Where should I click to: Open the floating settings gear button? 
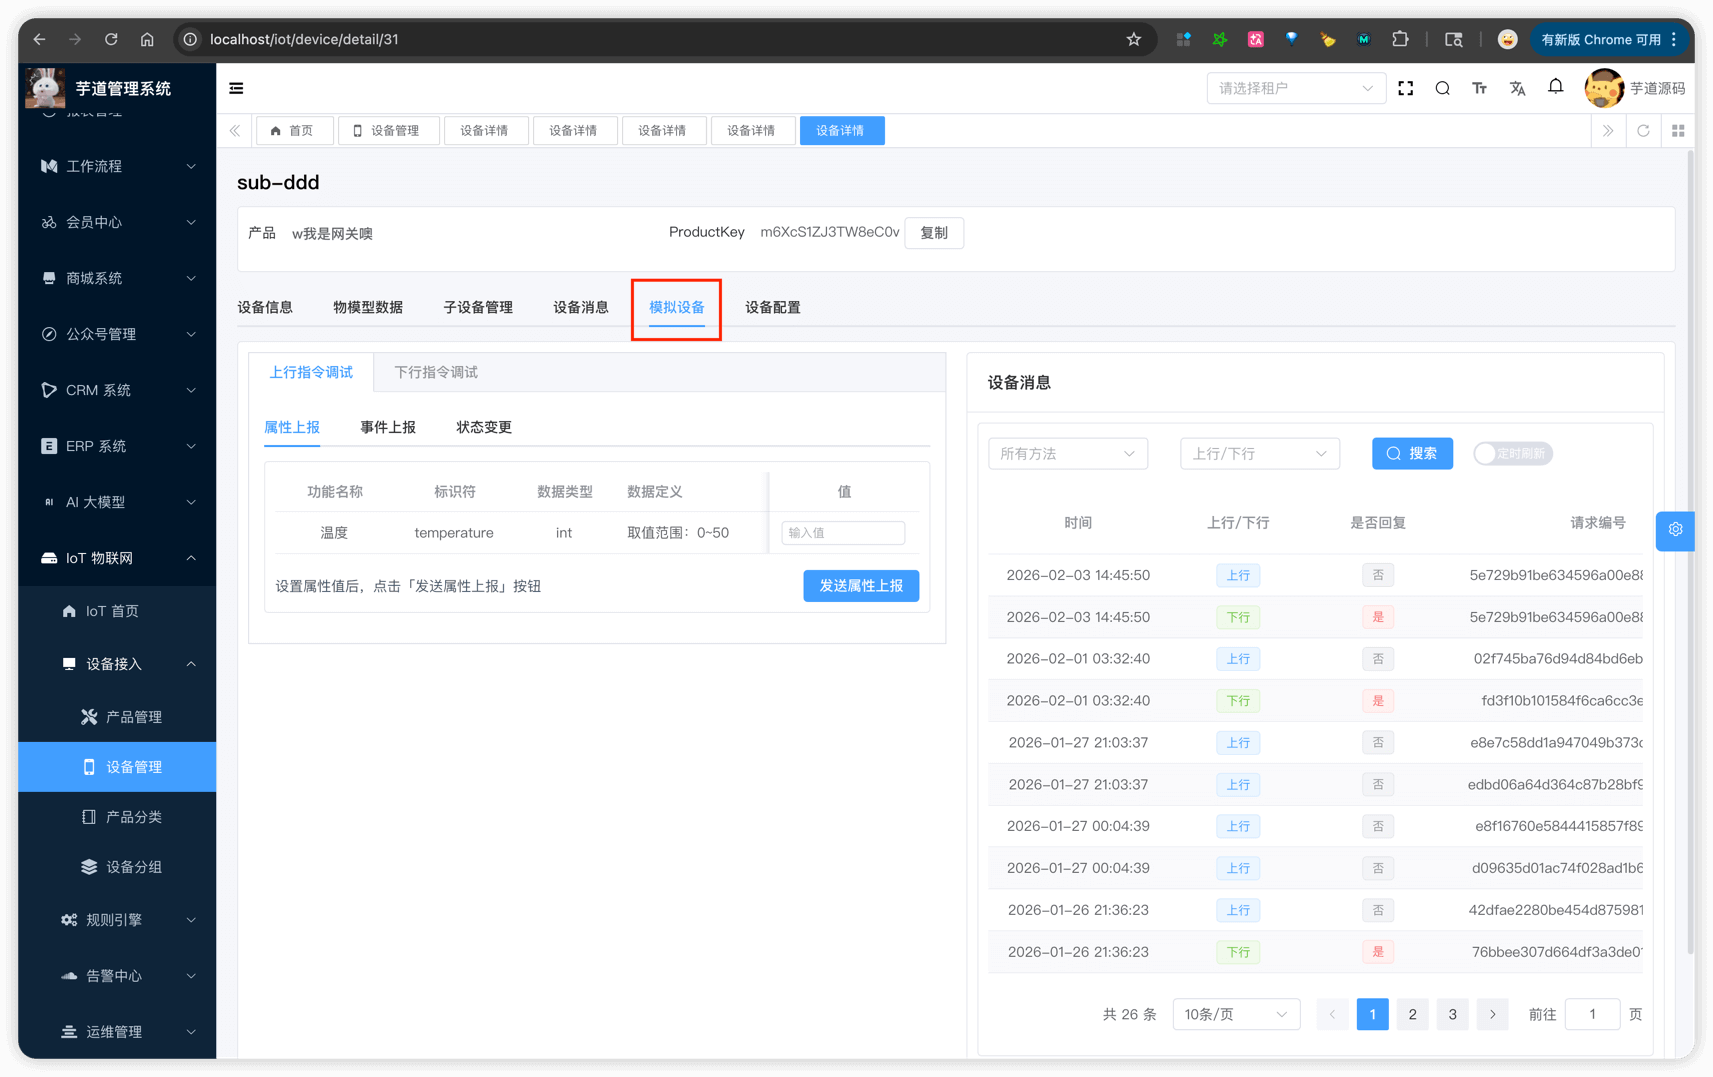pyautogui.click(x=1675, y=530)
